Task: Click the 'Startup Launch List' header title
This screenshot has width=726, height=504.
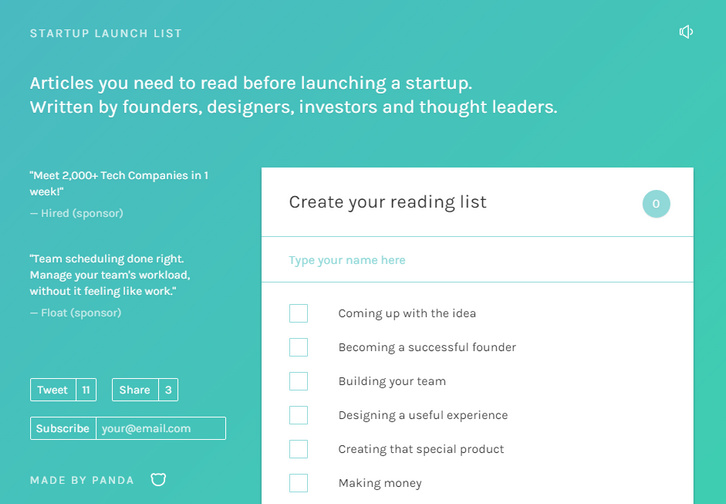Action: [x=106, y=33]
